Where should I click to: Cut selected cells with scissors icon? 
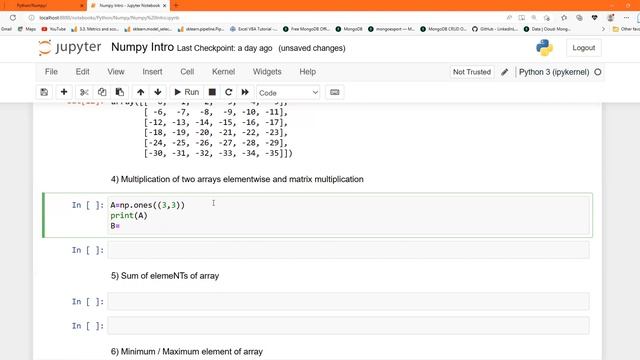coord(84,92)
